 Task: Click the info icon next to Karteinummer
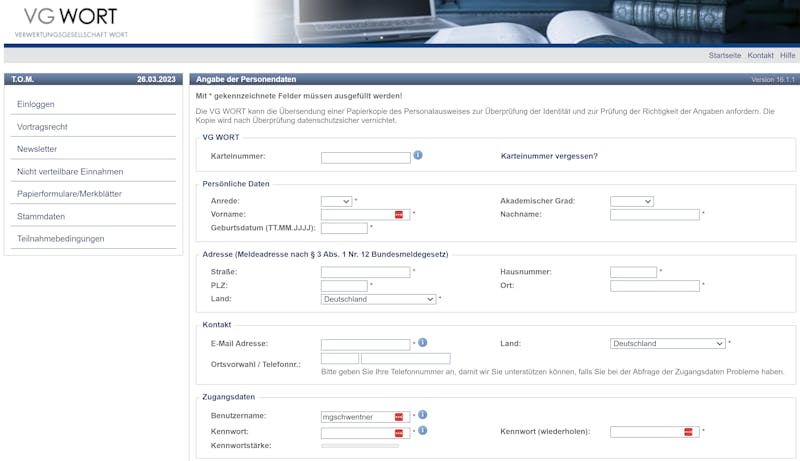point(418,155)
